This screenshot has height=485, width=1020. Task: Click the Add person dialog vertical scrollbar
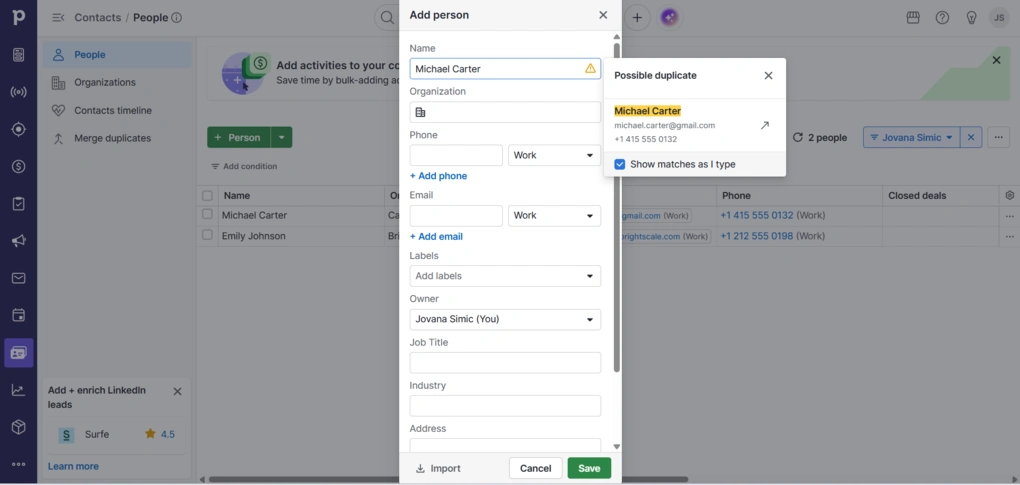click(617, 208)
